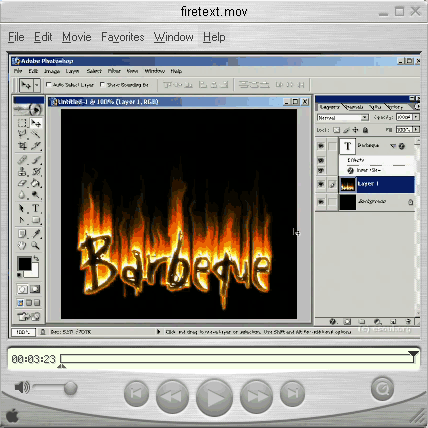This screenshot has width=428, height=428.
Task: Select the Rectangle shape tool
Action: pos(35,220)
